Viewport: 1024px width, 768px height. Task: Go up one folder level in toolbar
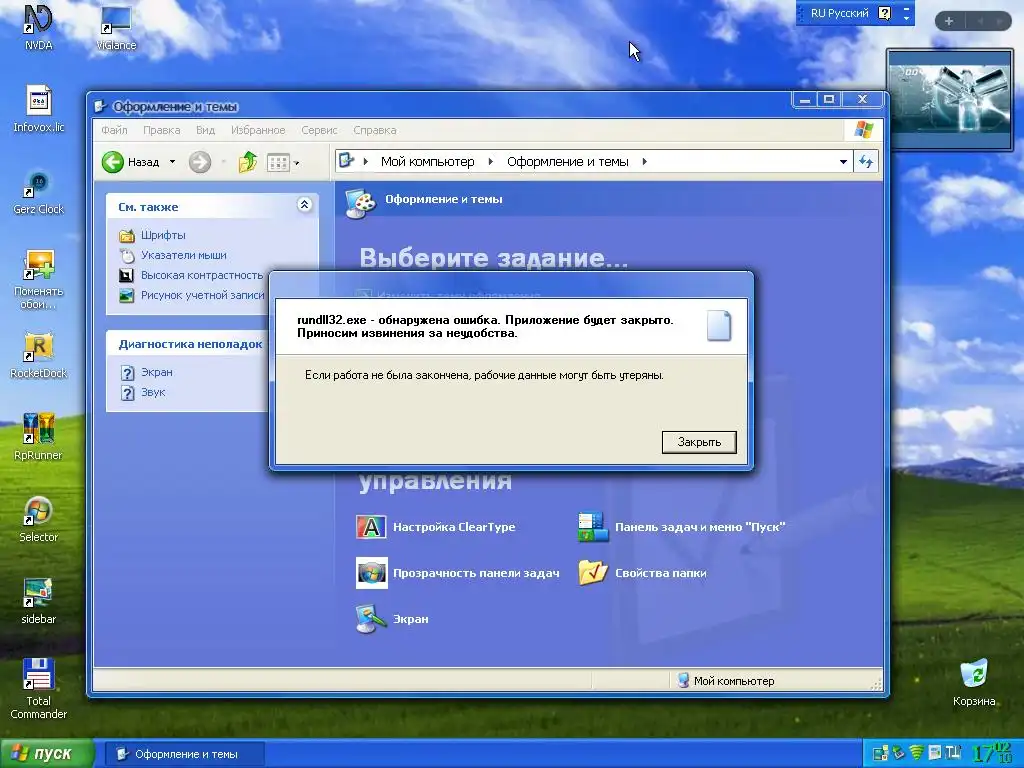pyautogui.click(x=248, y=162)
